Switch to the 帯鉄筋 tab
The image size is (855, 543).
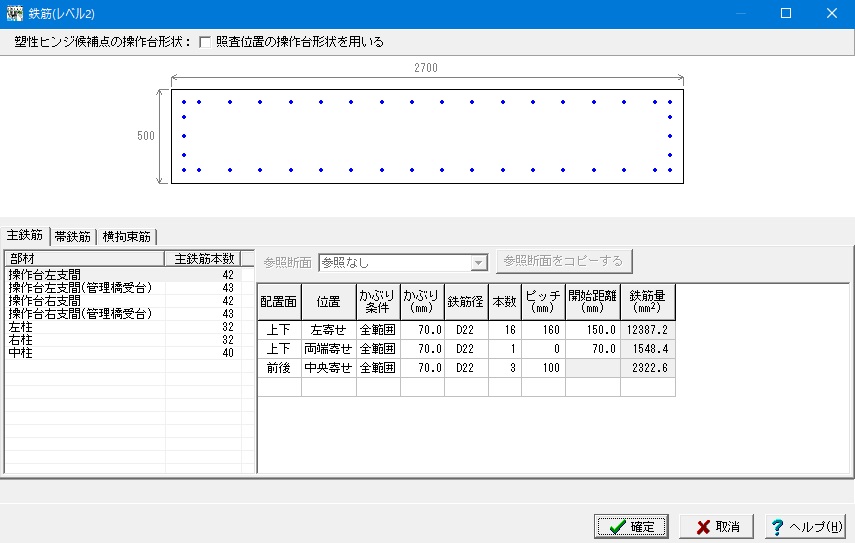73,237
